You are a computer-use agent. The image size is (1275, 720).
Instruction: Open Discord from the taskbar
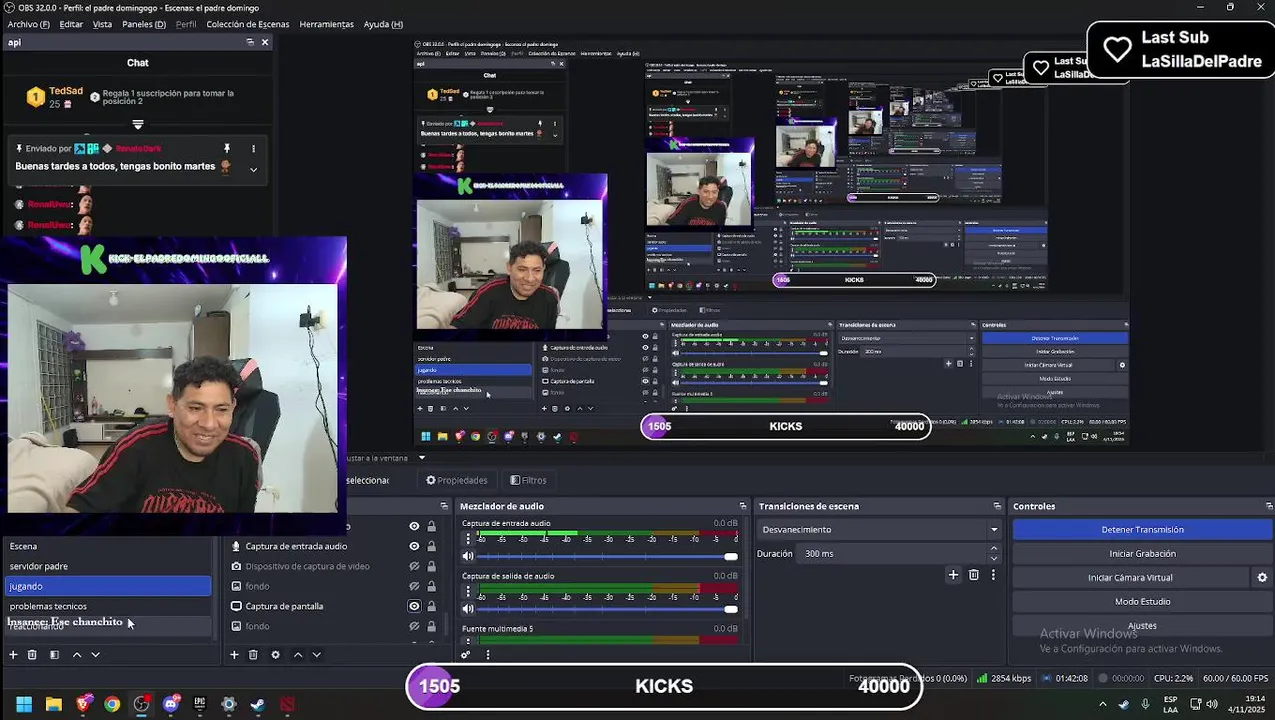pos(170,704)
